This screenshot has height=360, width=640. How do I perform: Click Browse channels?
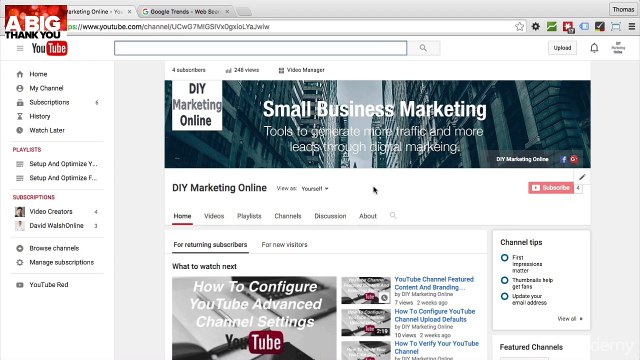pyautogui.click(x=54, y=248)
